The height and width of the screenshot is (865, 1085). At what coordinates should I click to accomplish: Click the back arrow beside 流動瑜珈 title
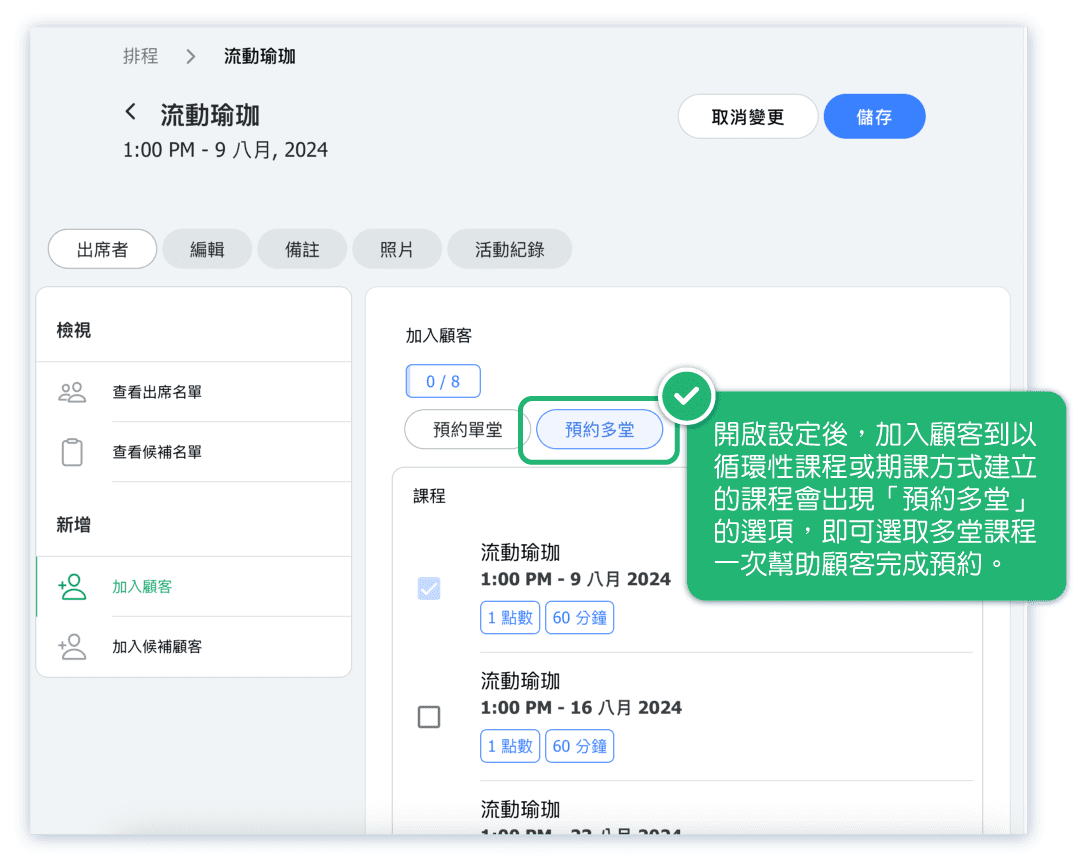(x=131, y=112)
